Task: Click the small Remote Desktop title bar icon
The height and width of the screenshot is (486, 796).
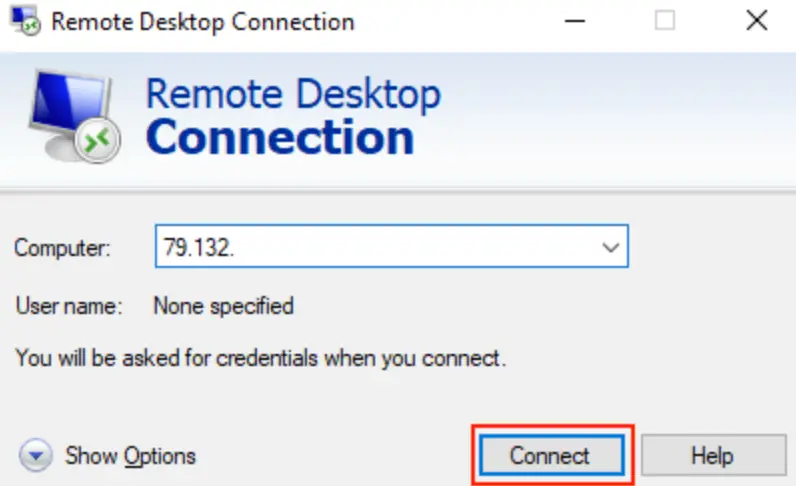Action: pyautogui.click(x=25, y=21)
